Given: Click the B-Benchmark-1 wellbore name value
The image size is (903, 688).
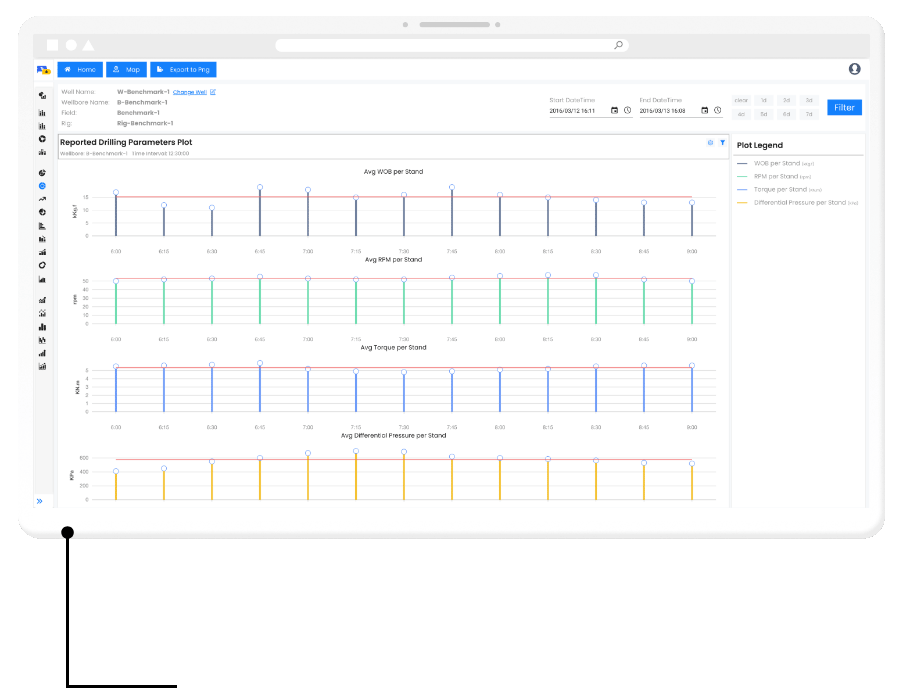Looking at the screenshot, I should point(142,102).
